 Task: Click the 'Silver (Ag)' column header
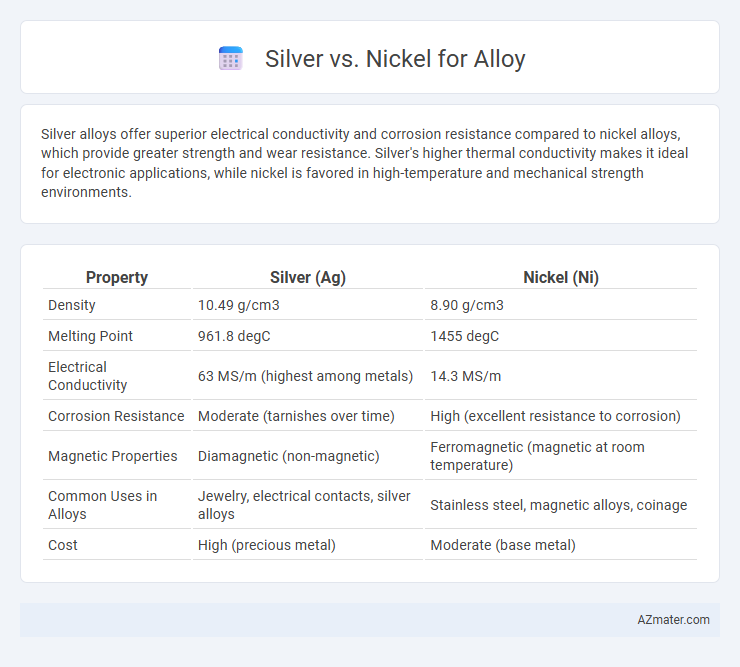click(x=308, y=278)
